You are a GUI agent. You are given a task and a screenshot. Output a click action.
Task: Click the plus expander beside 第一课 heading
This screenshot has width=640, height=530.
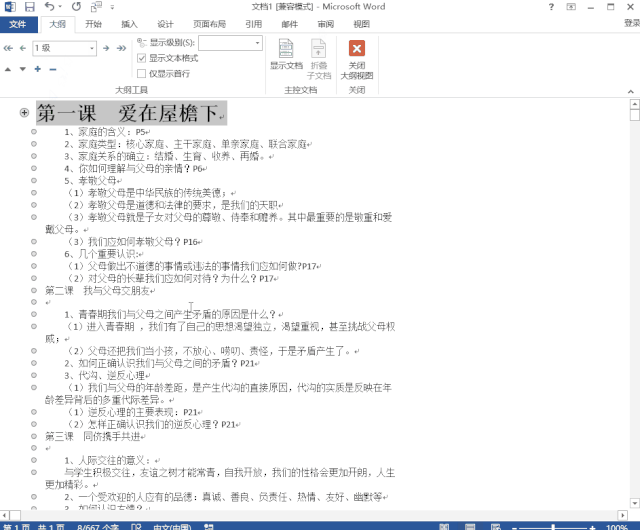coord(24,113)
